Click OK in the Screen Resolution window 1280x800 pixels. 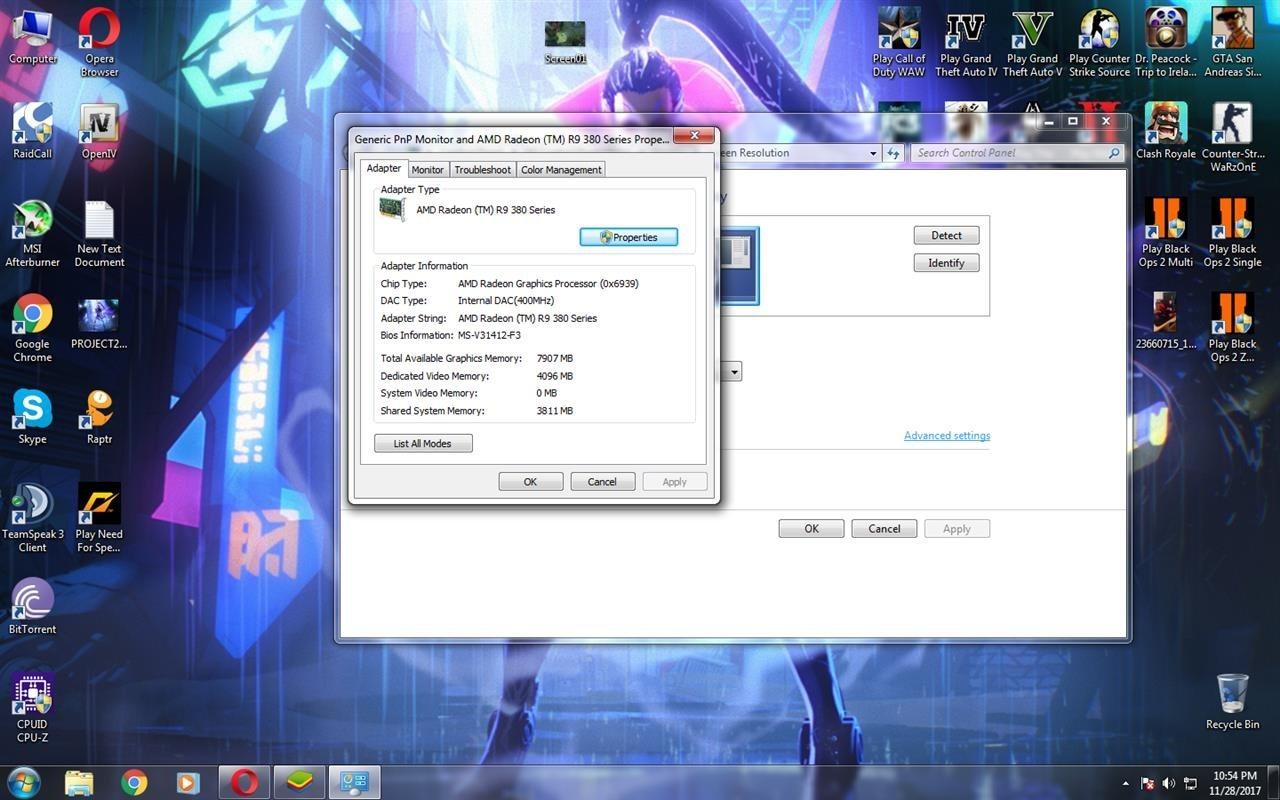(x=811, y=529)
